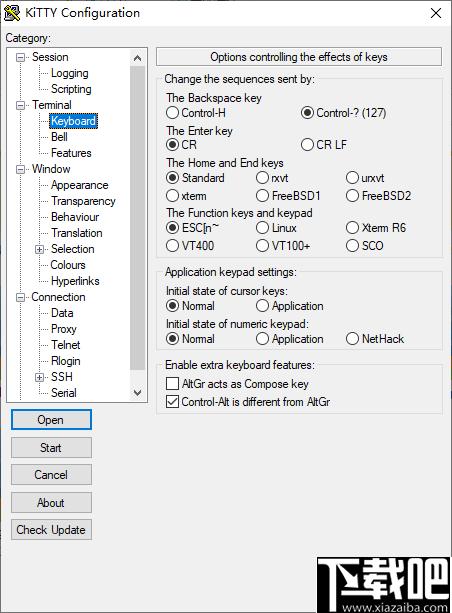Image resolution: width=452 pixels, height=613 pixels.
Task: Go to the Colours settings
Action: click(68, 265)
